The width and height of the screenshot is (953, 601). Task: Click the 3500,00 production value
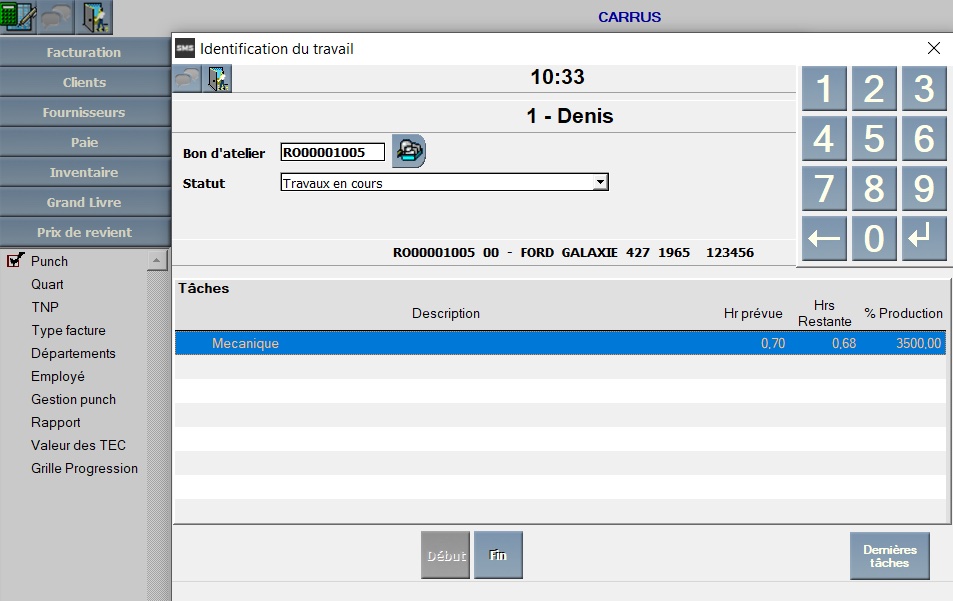click(918, 344)
